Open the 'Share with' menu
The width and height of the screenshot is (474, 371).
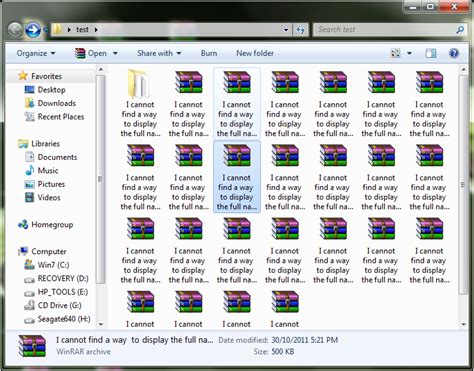159,53
